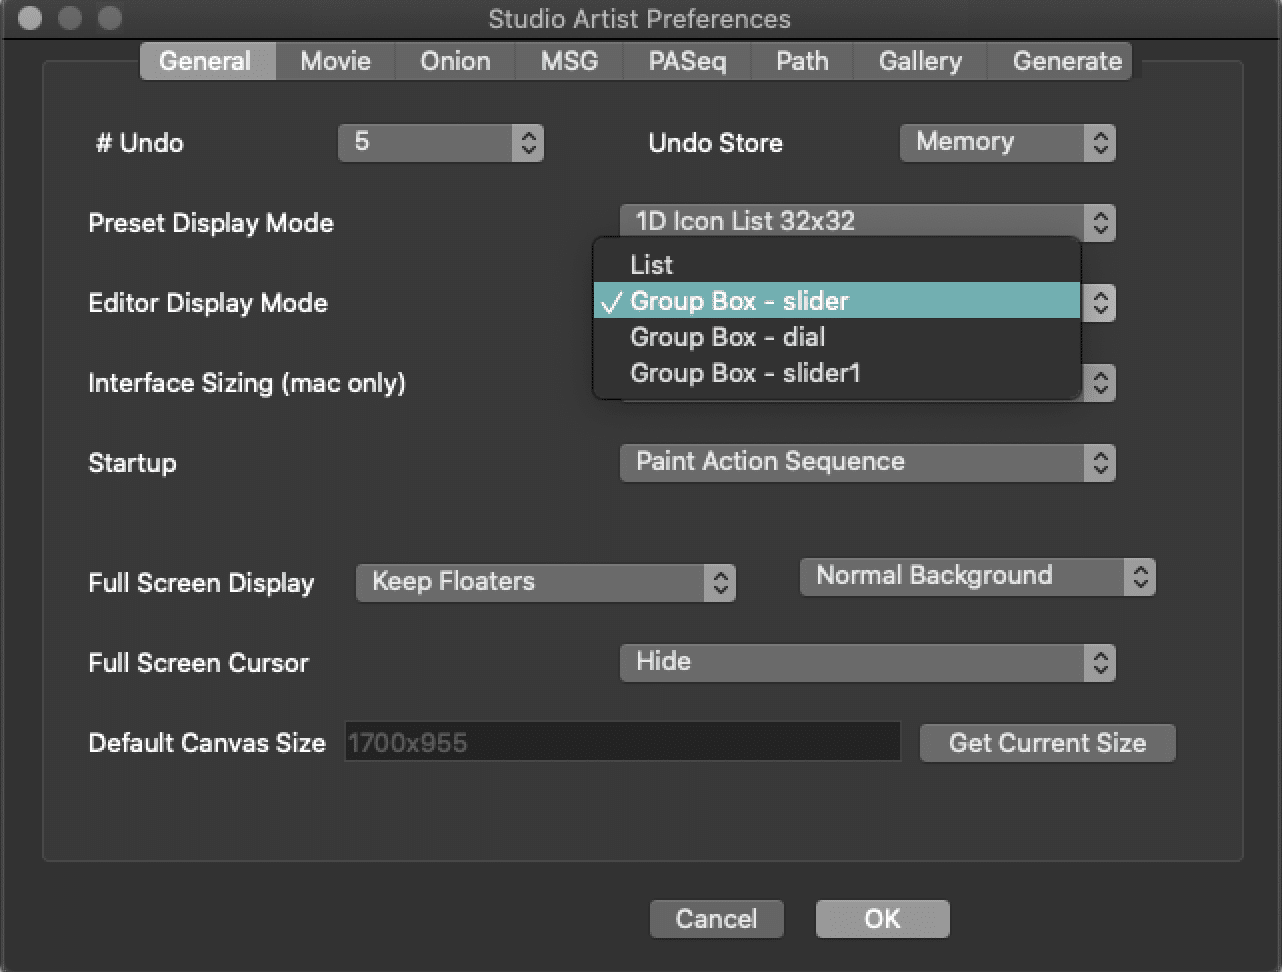Viewport: 1282px width, 972px height.
Task: Click the Interface Sizing (mac only) label
Action: [247, 383]
